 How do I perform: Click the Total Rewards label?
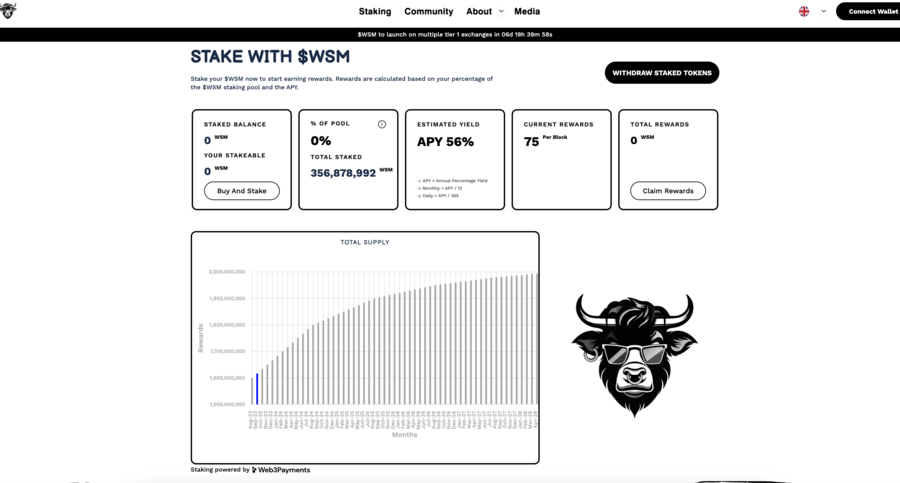[x=660, y=125]
